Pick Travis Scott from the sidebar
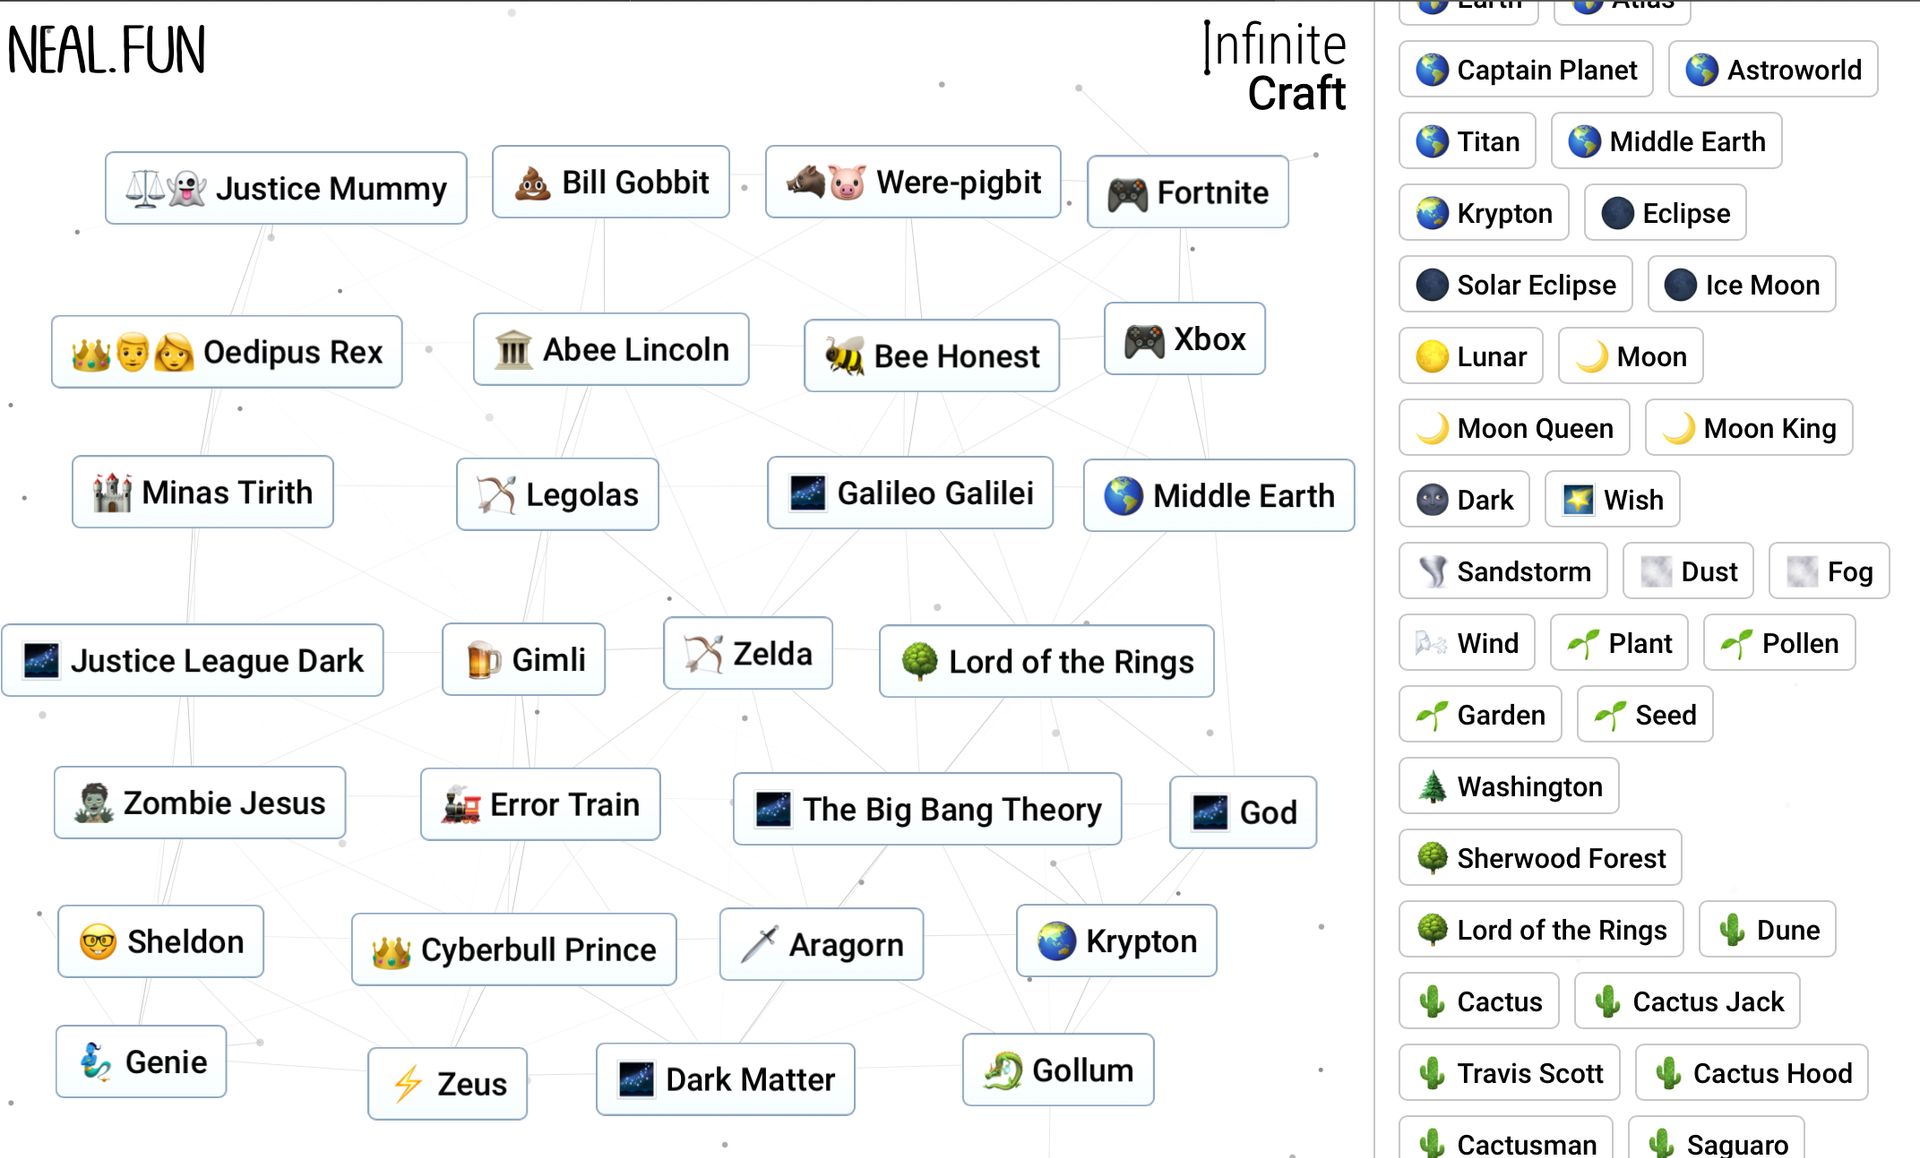This screenshot has width=1920, height=1158. (1509, 1073)
